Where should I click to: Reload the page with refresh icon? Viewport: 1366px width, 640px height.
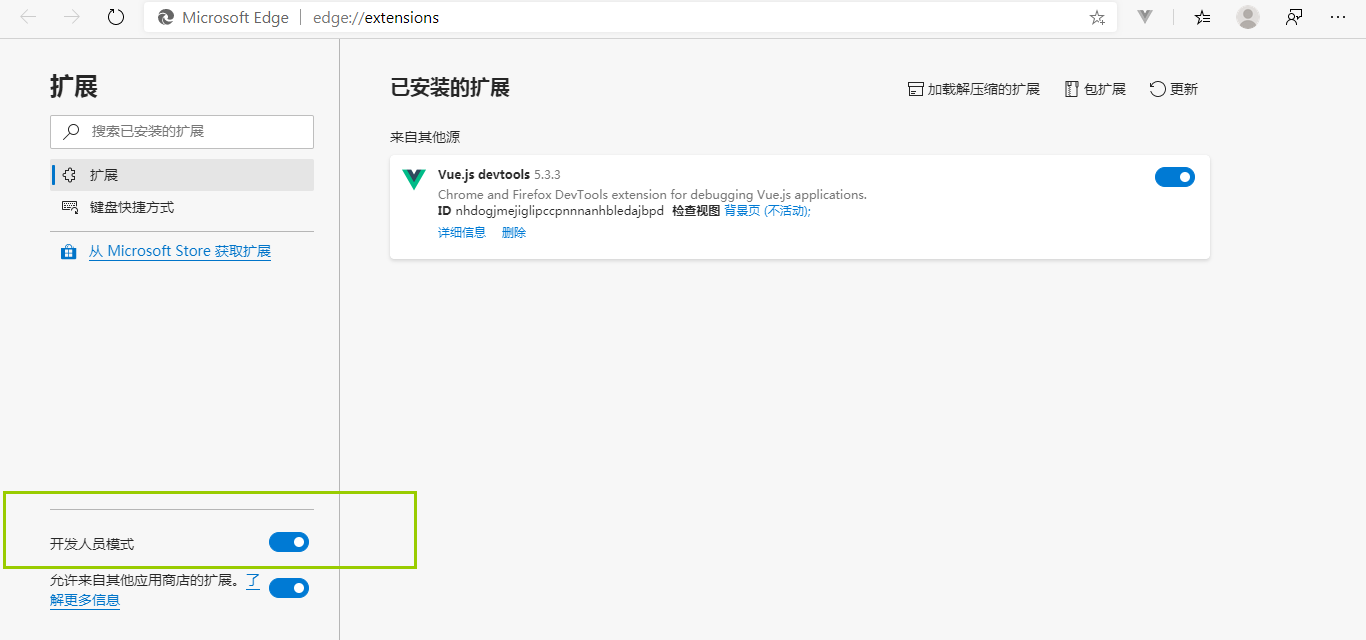tap(116, 17)
